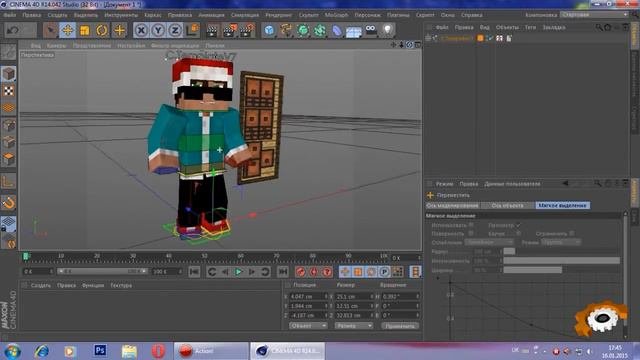Open the render settings clapperboard icon

point(247,30)
